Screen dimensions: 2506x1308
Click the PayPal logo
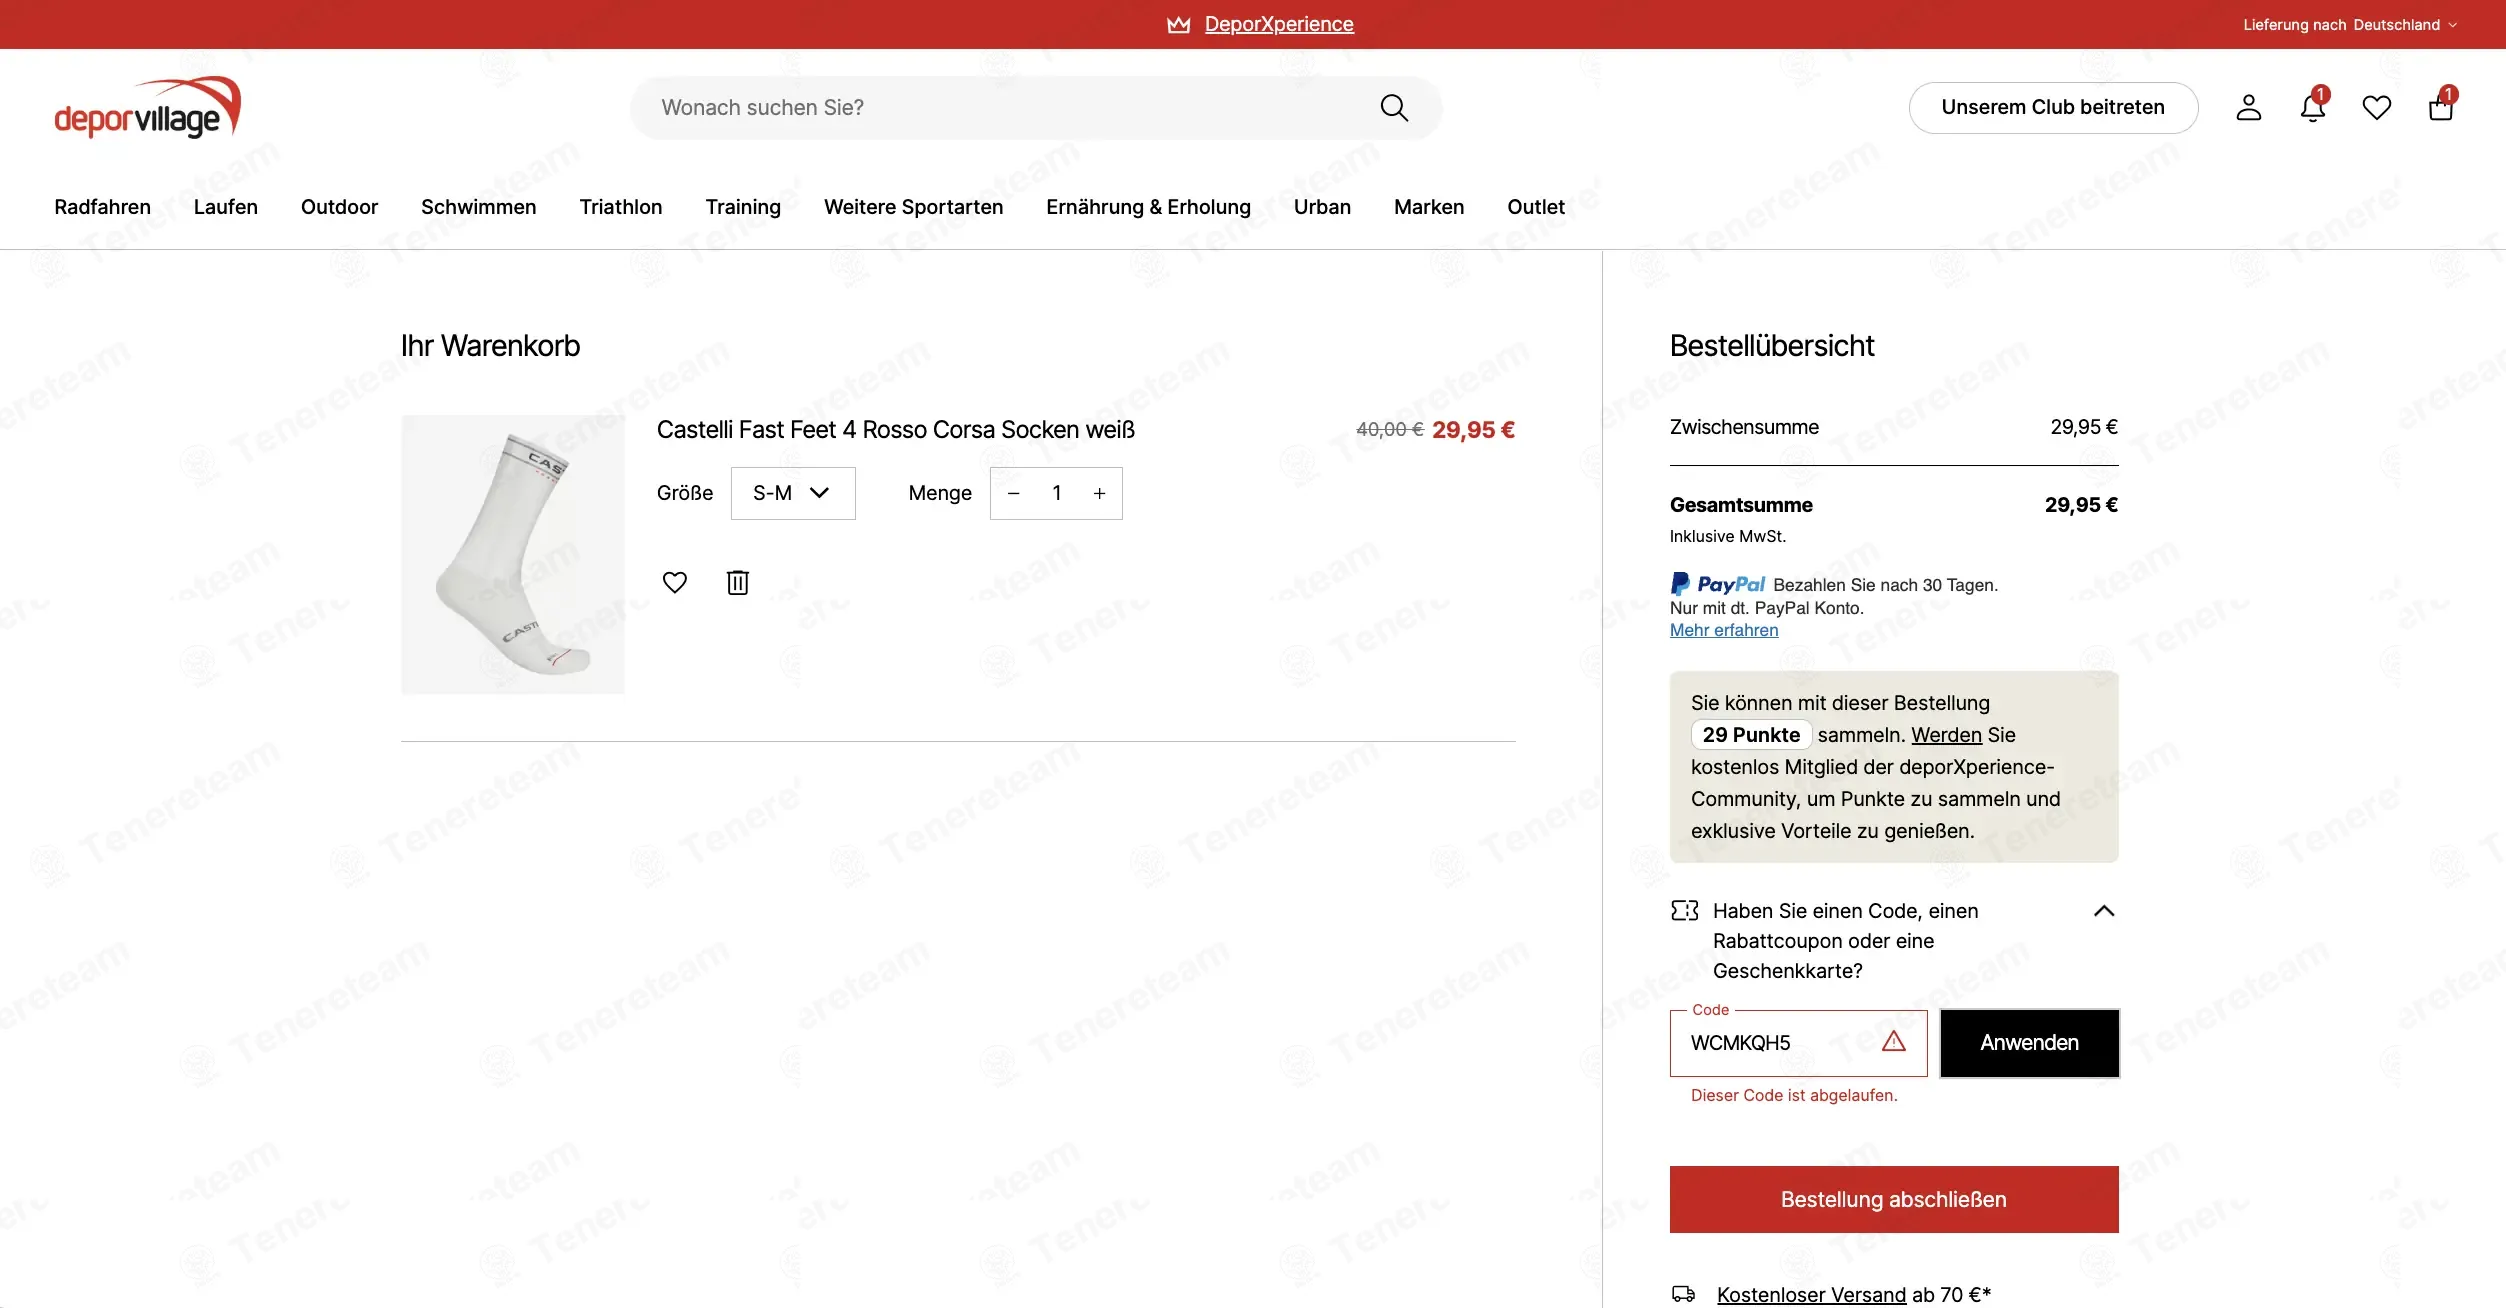(x=1718, y=584)
